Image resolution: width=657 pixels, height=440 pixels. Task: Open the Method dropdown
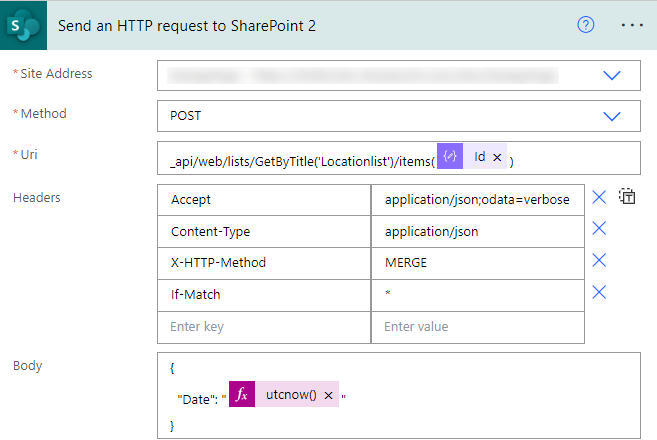[x=611, y=116]
